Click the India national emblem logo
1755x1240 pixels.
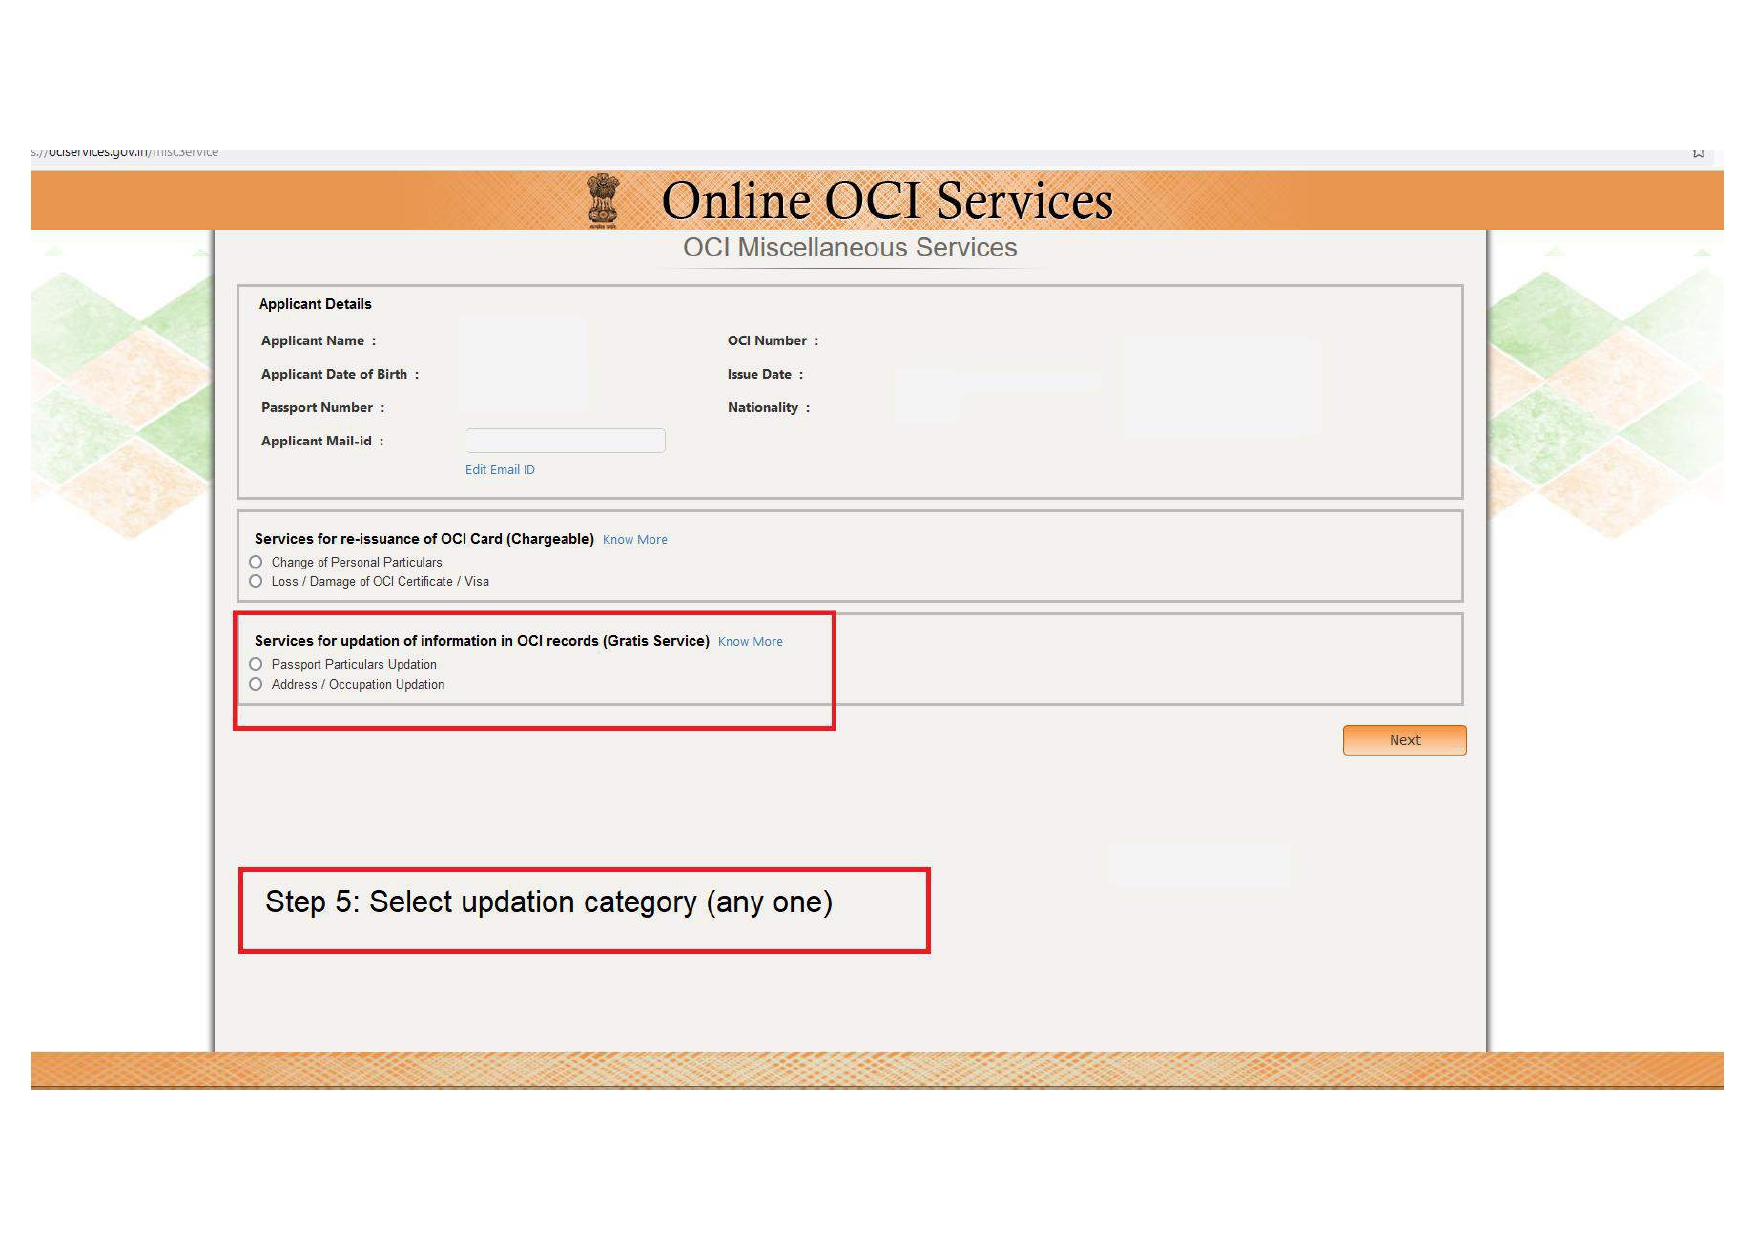pos(603,200)
